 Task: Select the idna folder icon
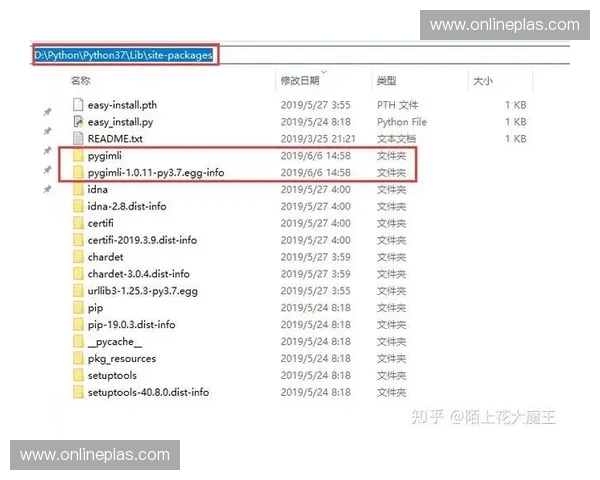(78, 189)
